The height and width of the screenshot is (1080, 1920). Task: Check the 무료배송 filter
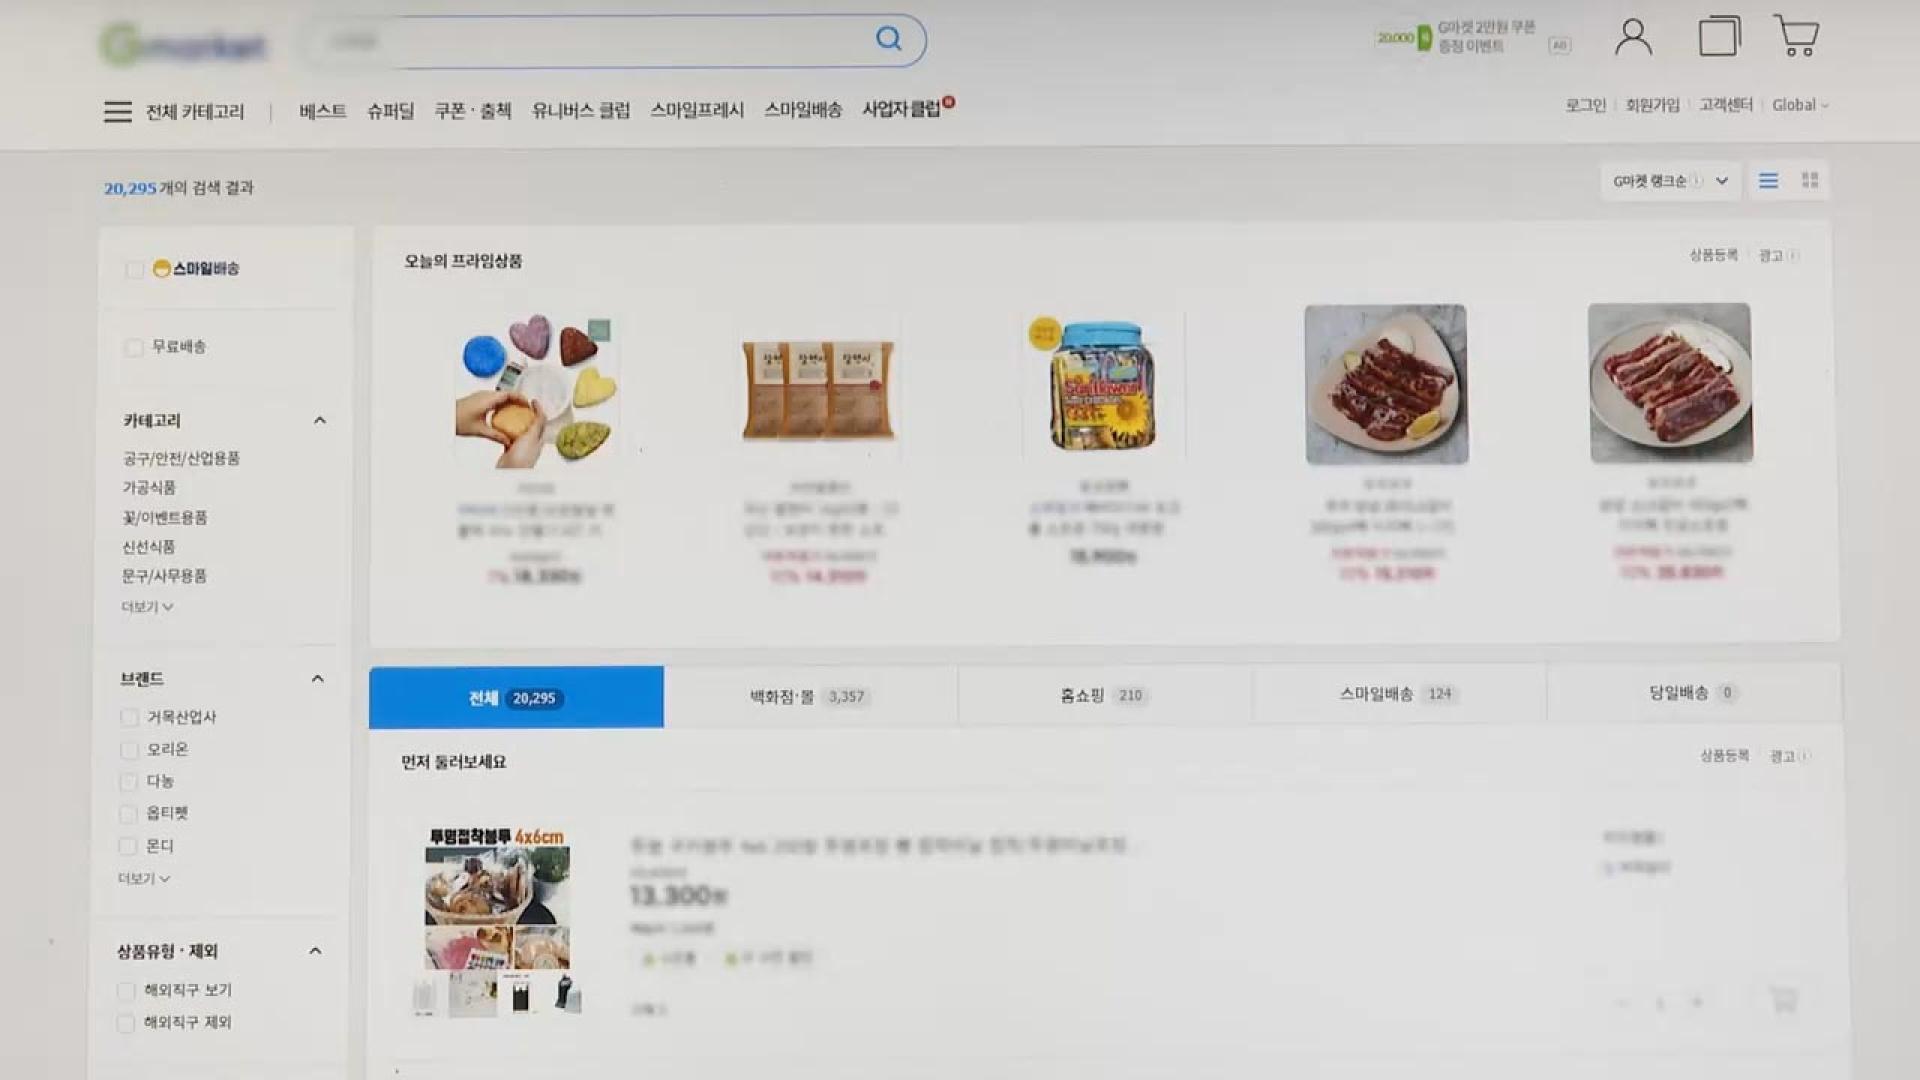click(134, 347)
